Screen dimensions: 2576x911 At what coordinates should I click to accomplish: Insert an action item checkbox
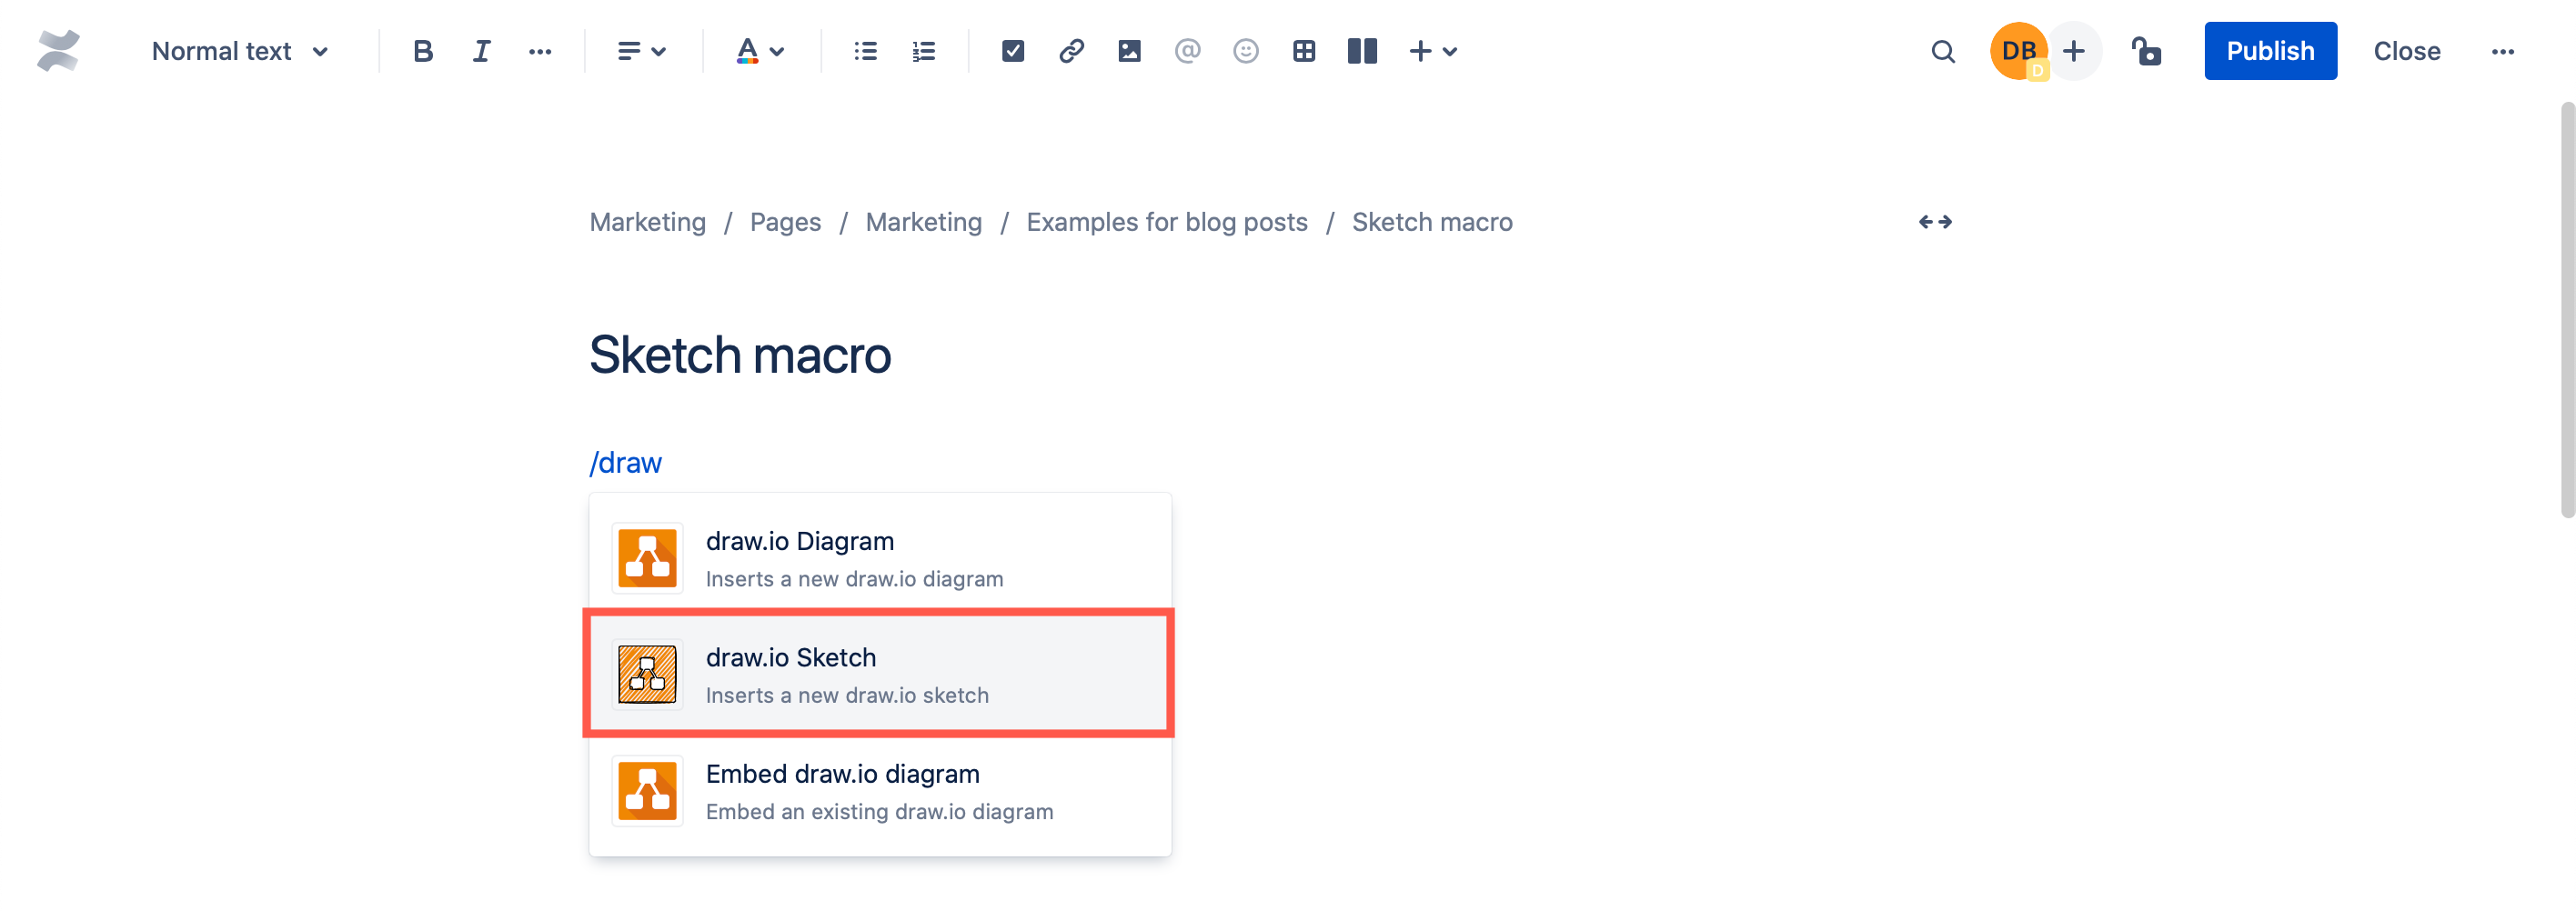[1012, 51]
